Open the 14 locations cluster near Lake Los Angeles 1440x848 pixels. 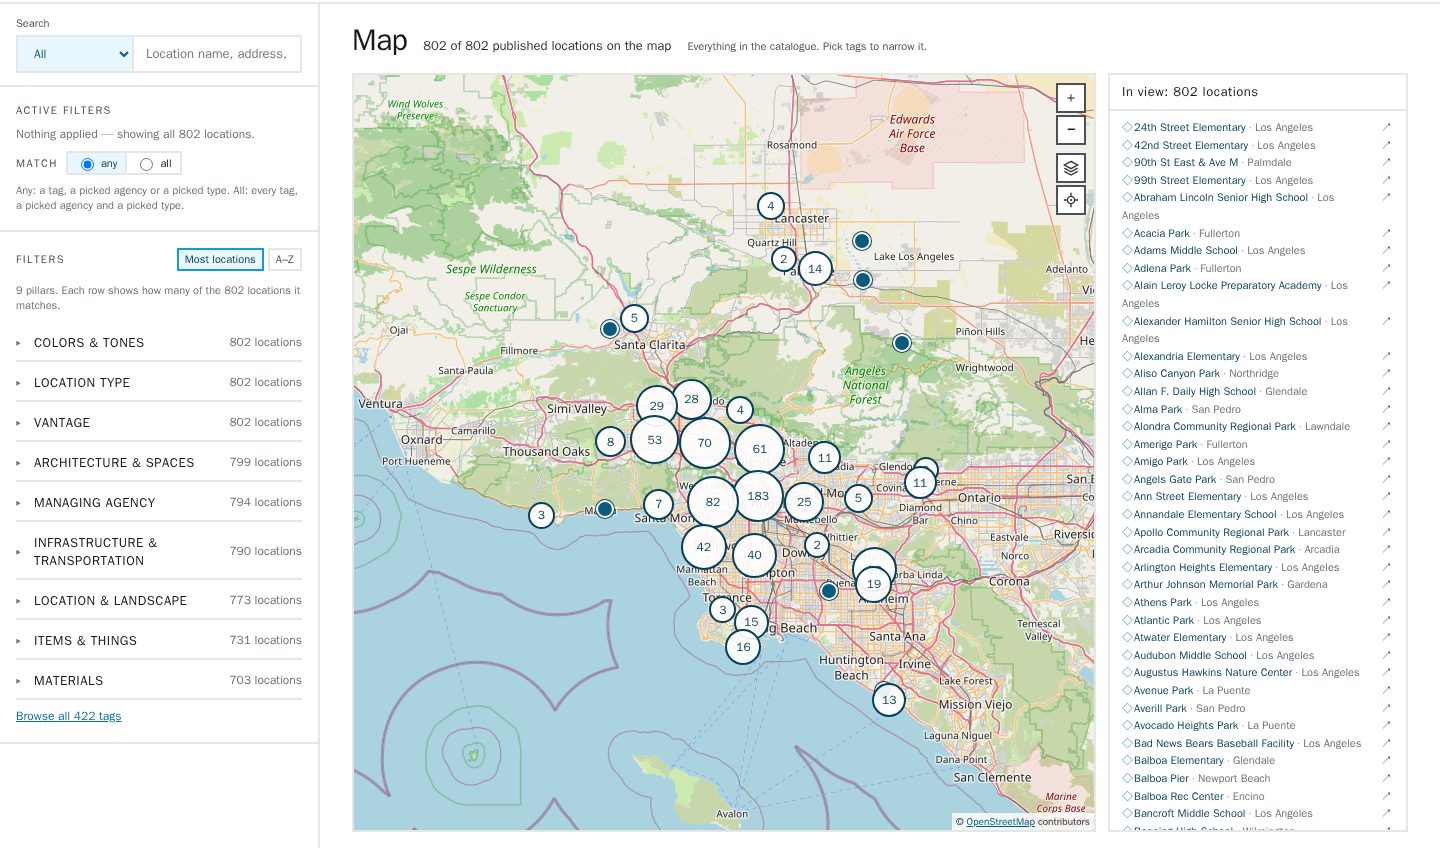(x=815, y=269)
